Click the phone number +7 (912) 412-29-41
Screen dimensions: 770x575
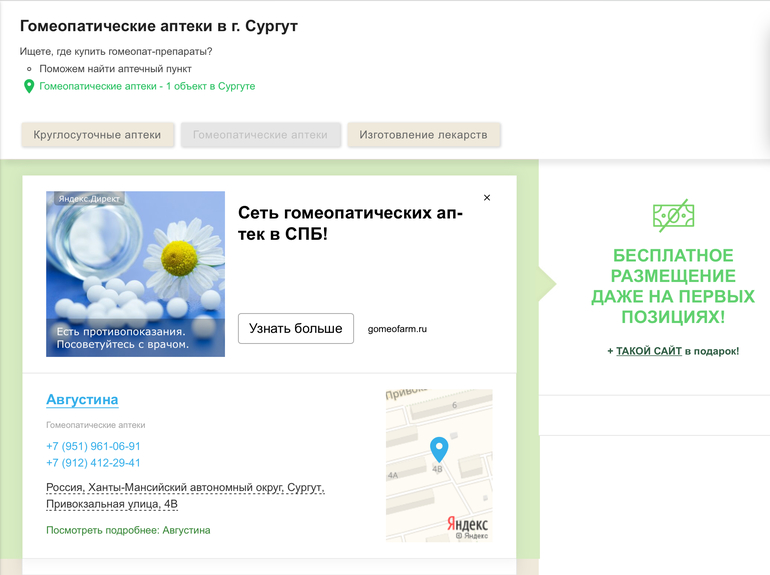pyautogui.click(x=93, y=463)
